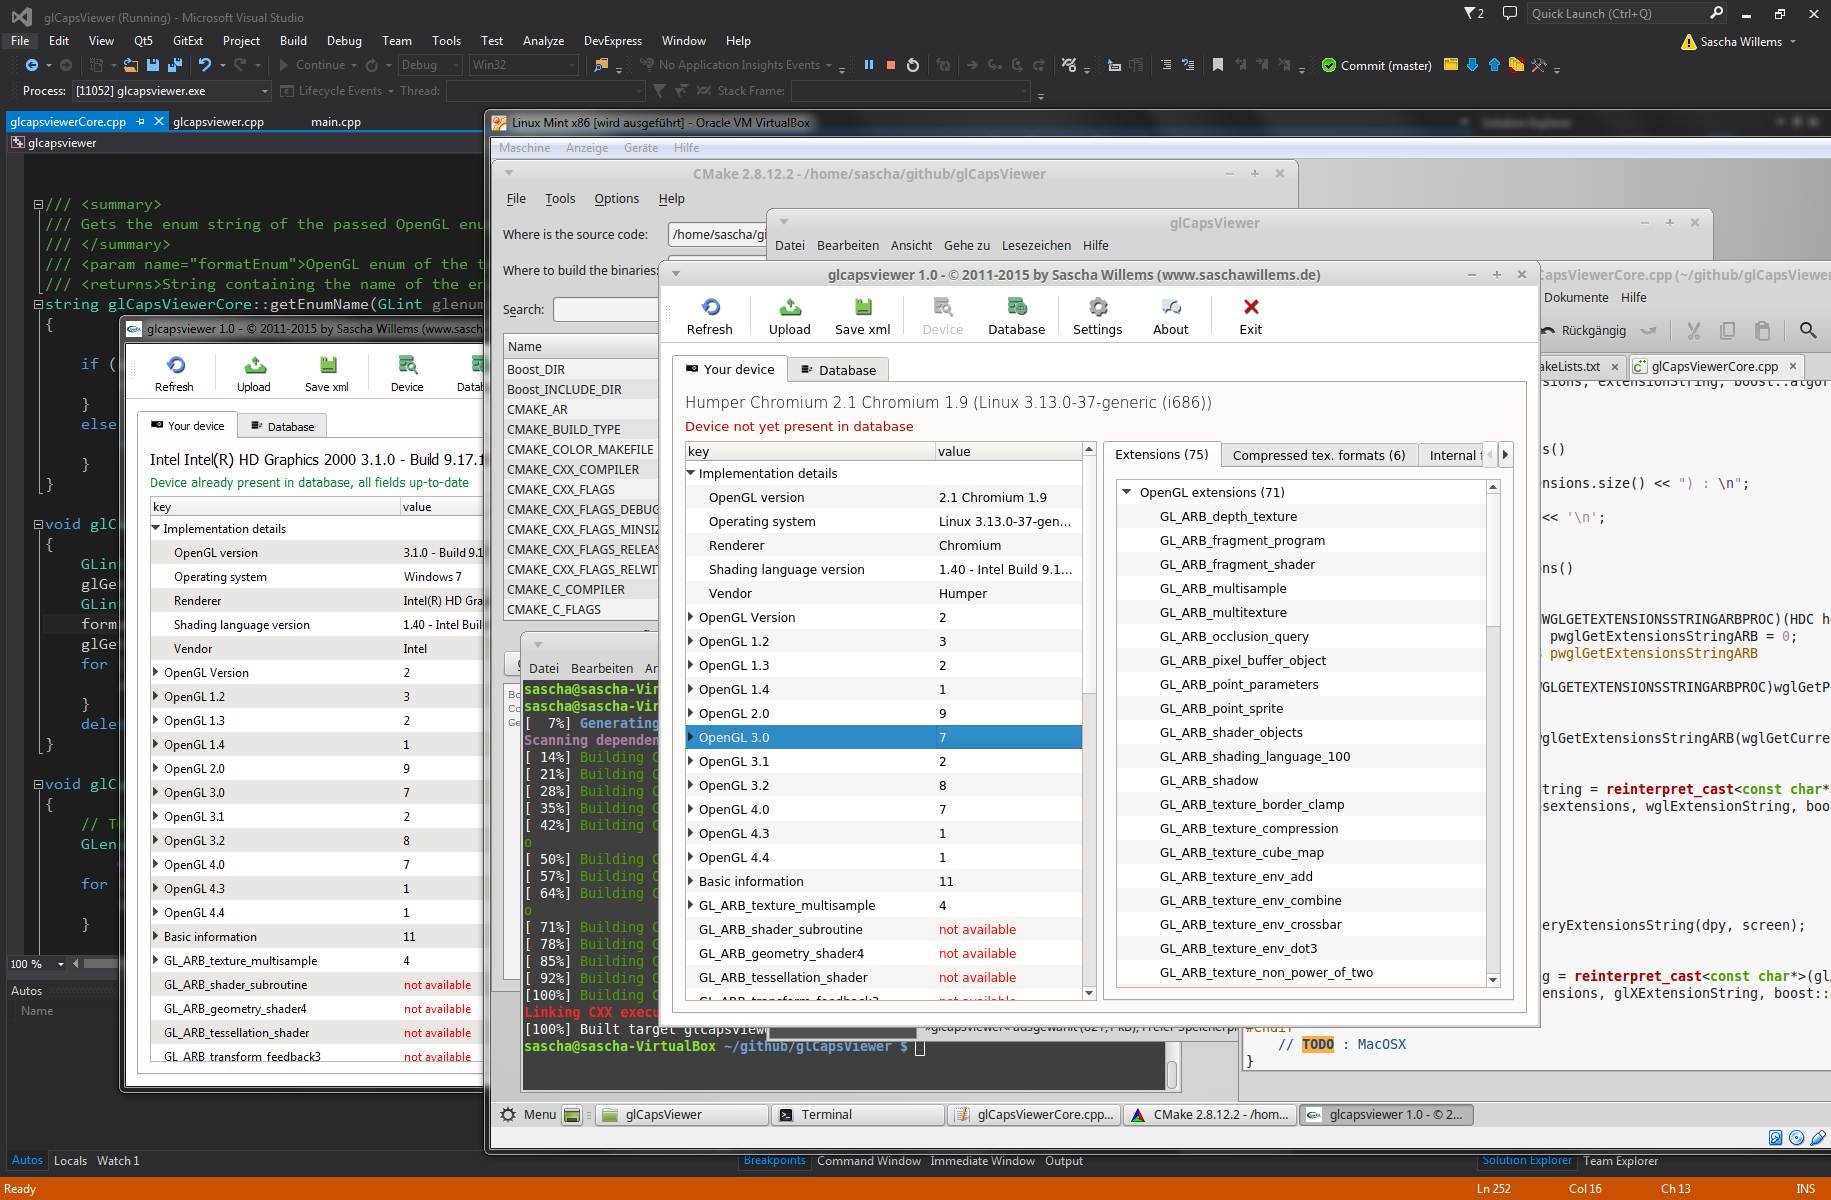Click the CMake Search input field
The width and height of the screenshot is (1831, 1200).
pyautogui.click(x=605, y=310)
